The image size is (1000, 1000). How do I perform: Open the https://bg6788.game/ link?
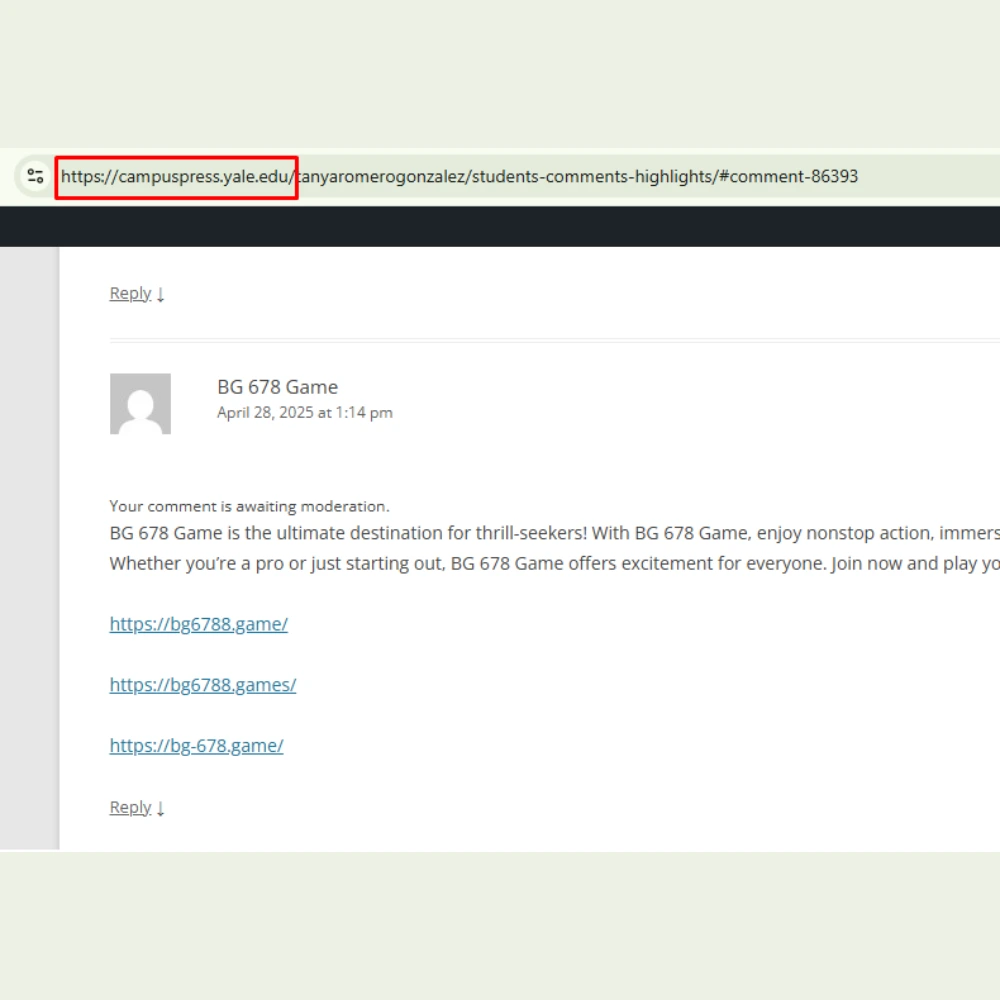(198, 624)
